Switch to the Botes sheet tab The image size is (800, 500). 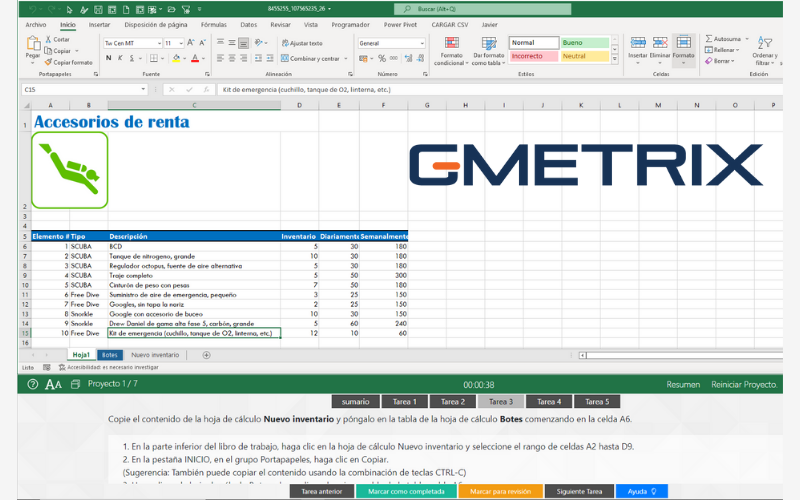click(110, 355)
